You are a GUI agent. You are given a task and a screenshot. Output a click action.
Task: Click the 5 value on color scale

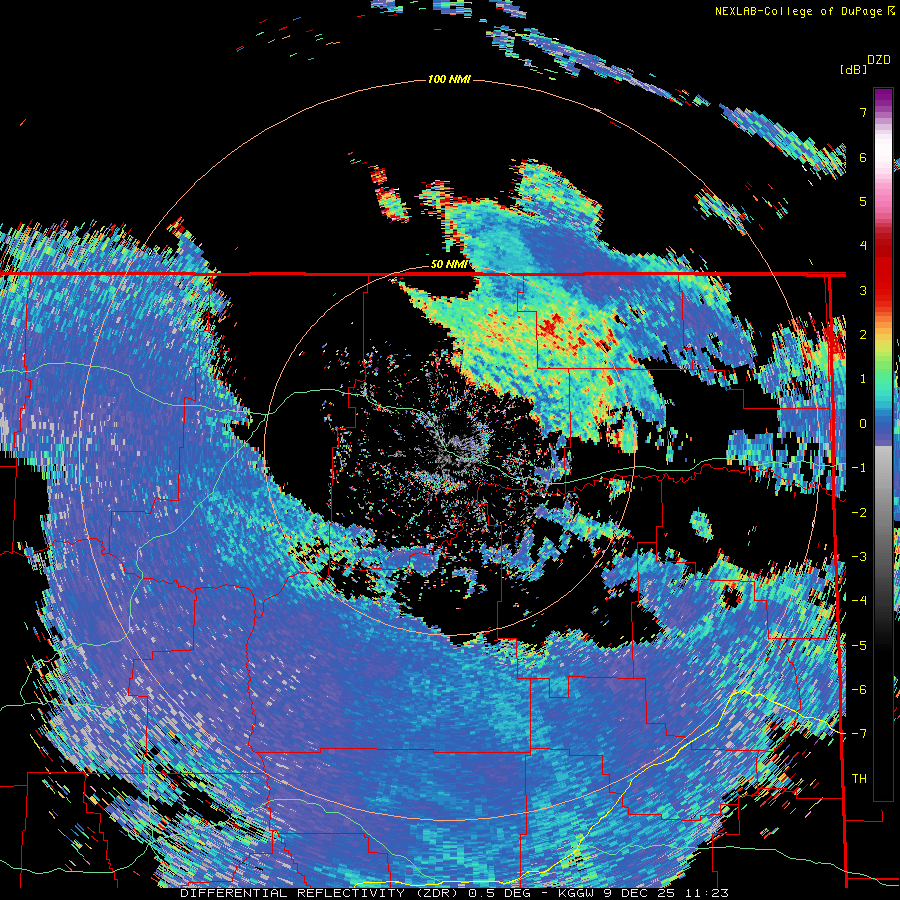[x=863, y=201]
